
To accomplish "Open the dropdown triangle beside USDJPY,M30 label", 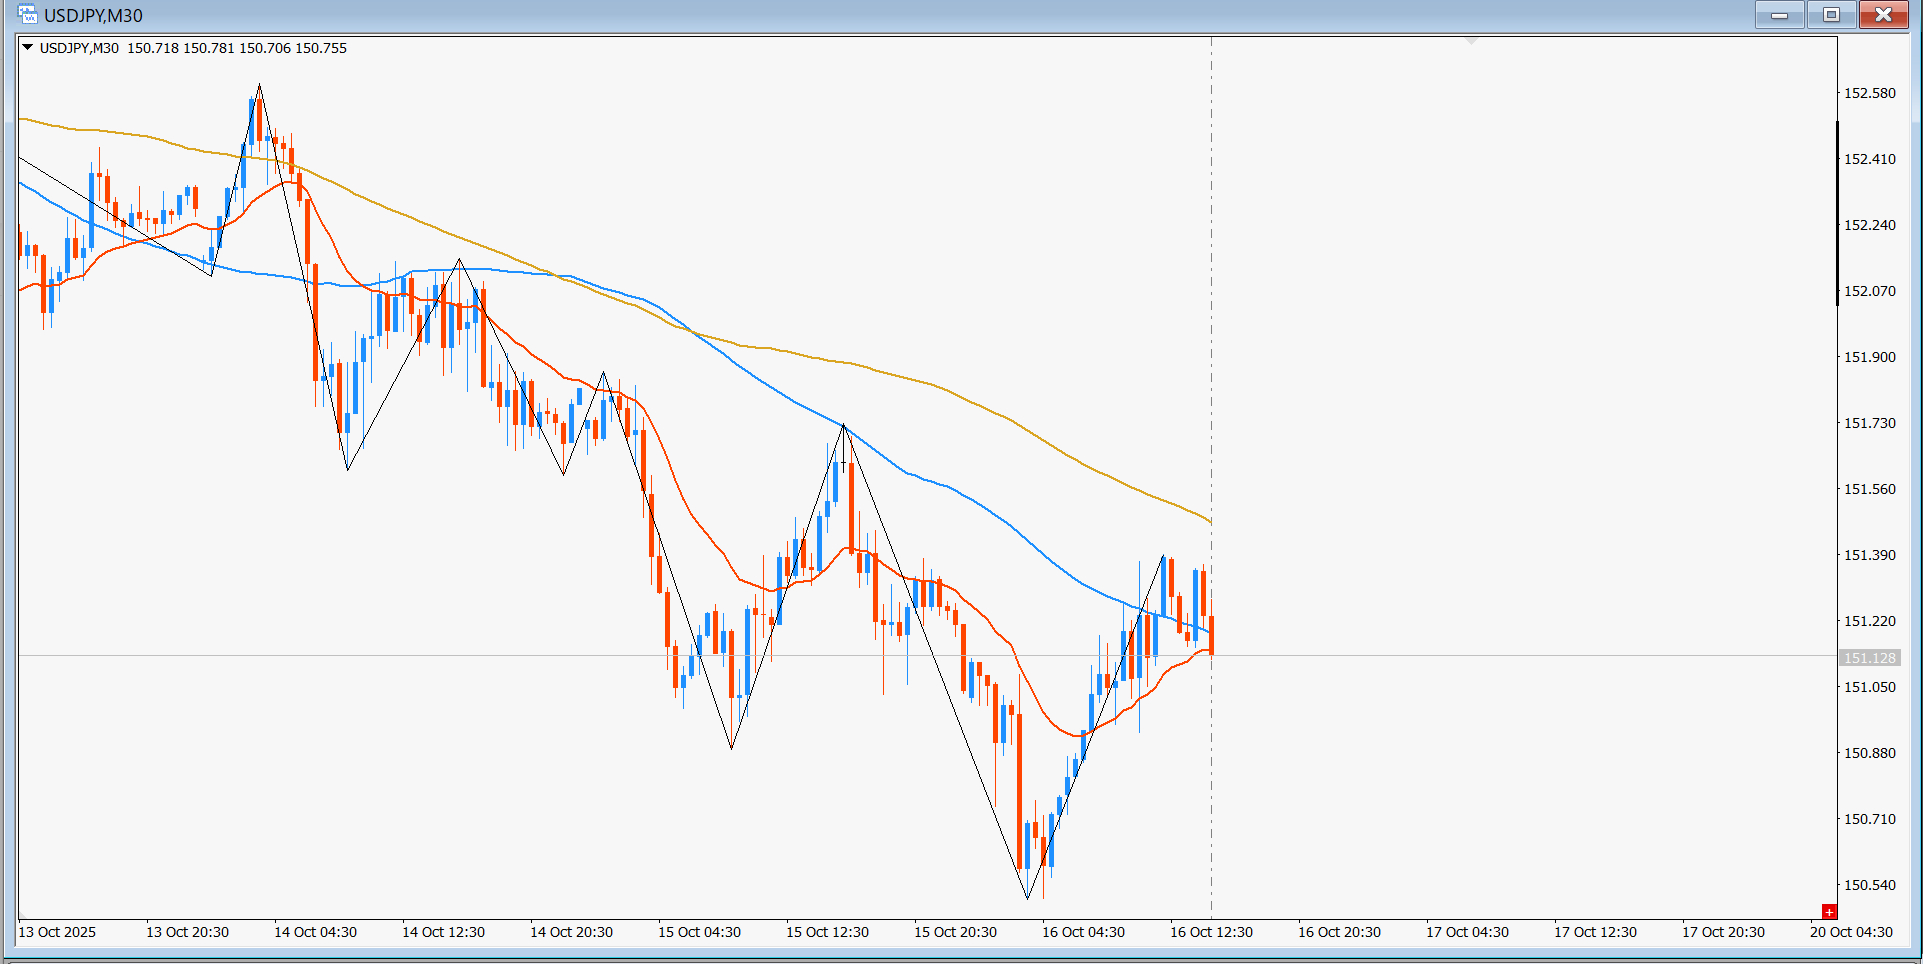I will 28,47.
